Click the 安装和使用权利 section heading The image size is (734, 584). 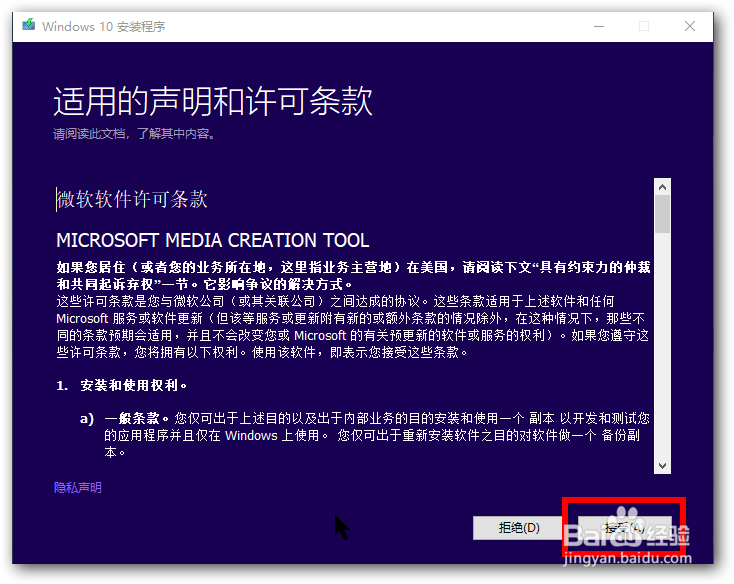point(133,385)
